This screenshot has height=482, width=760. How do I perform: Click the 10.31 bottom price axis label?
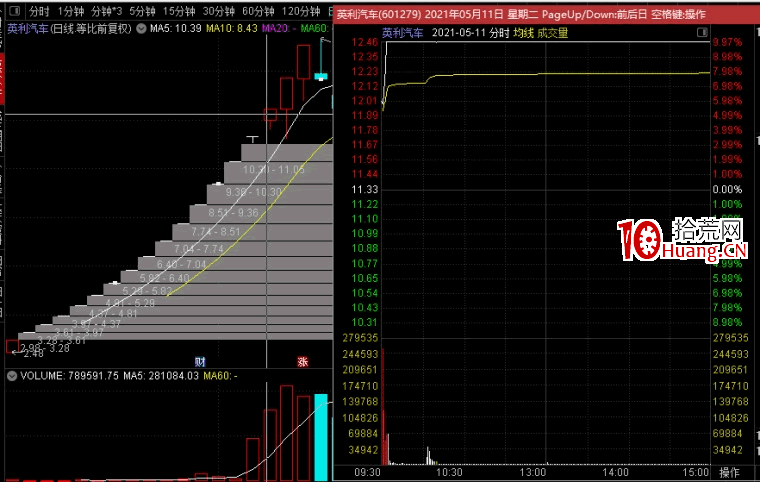point(364,322)
